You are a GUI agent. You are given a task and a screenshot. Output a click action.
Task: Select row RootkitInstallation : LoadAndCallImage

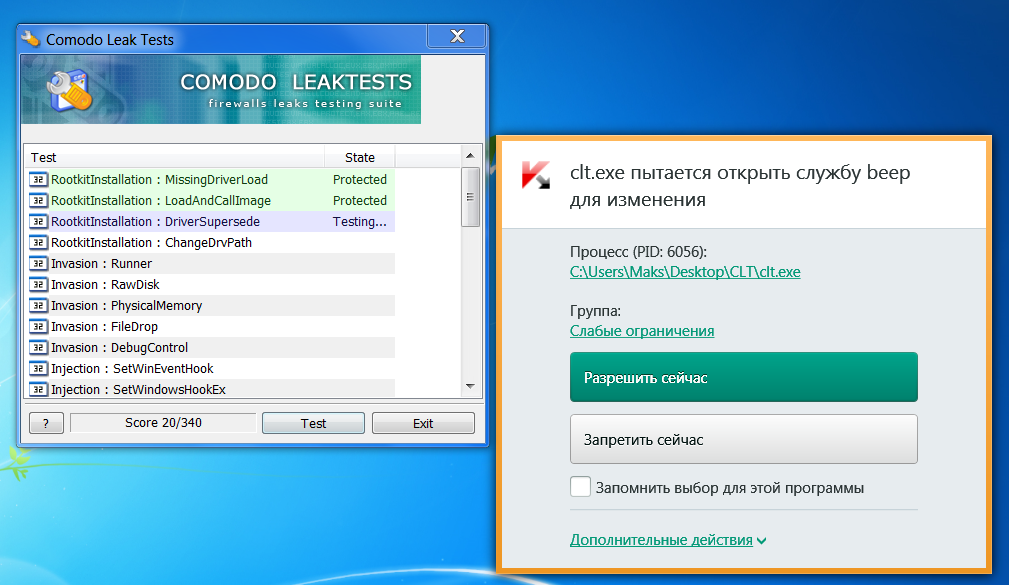click(210, 201)
